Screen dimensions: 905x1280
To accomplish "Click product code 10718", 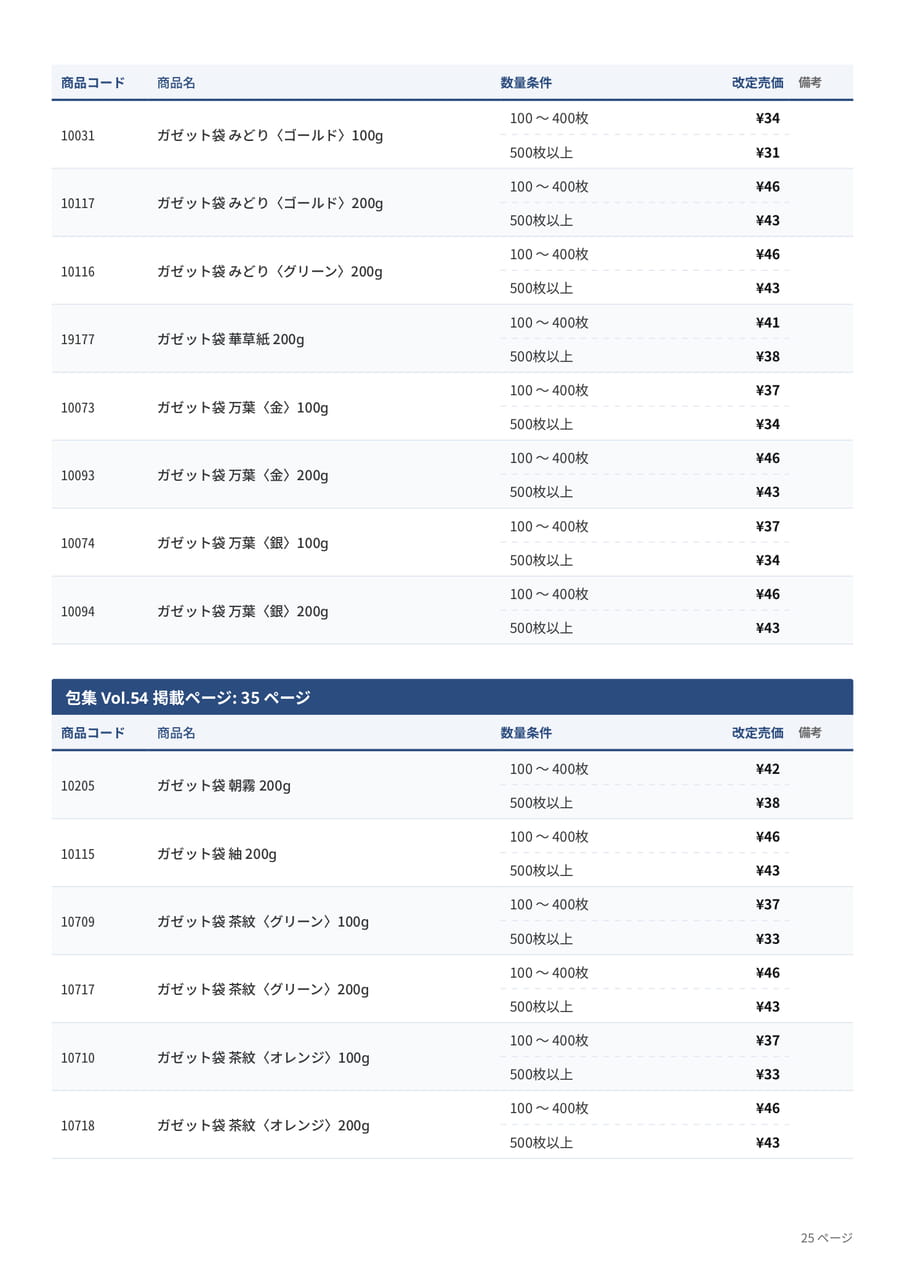I will [78, 1125].
